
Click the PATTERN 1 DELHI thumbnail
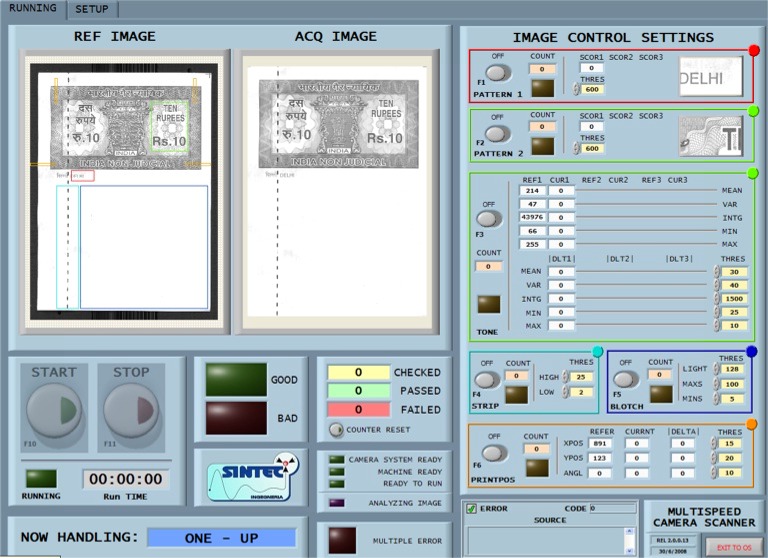pos(711,76)
